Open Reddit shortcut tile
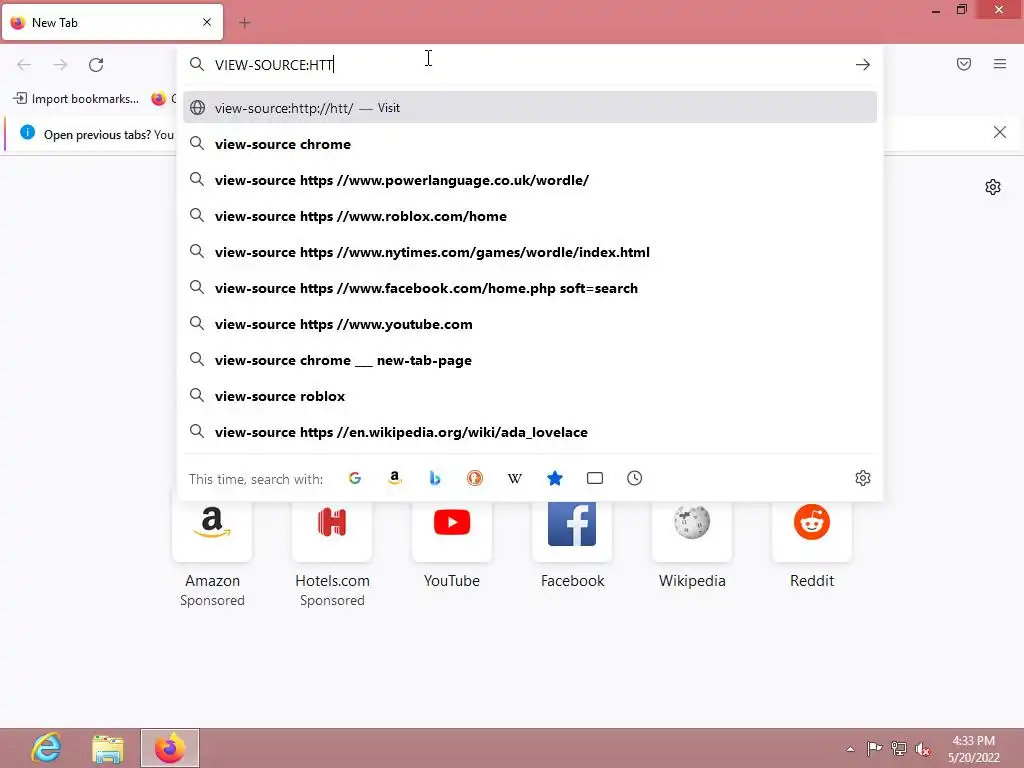 click(812, 530)
